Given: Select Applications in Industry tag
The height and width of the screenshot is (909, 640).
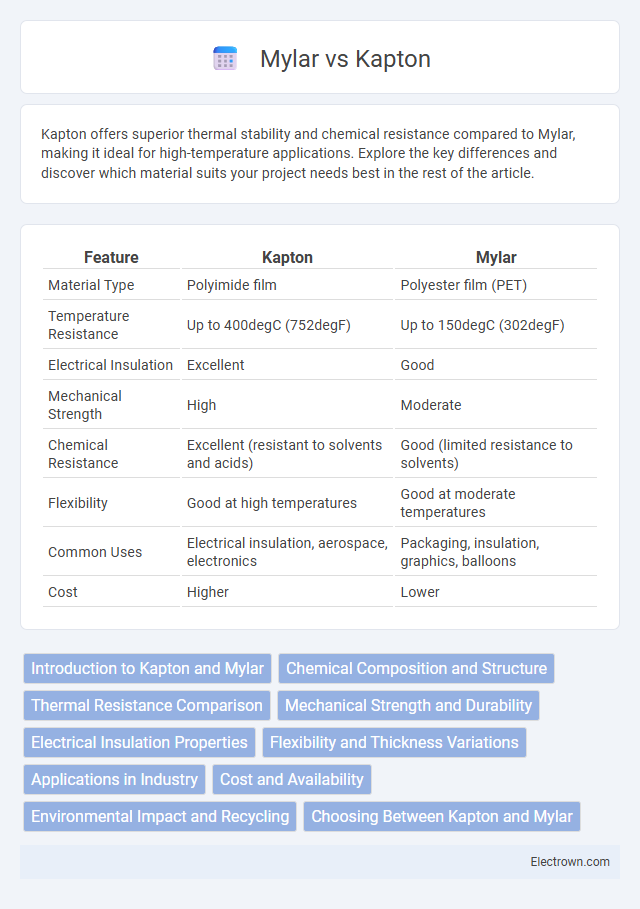Looking at the screenshot, I should point(114,780).
